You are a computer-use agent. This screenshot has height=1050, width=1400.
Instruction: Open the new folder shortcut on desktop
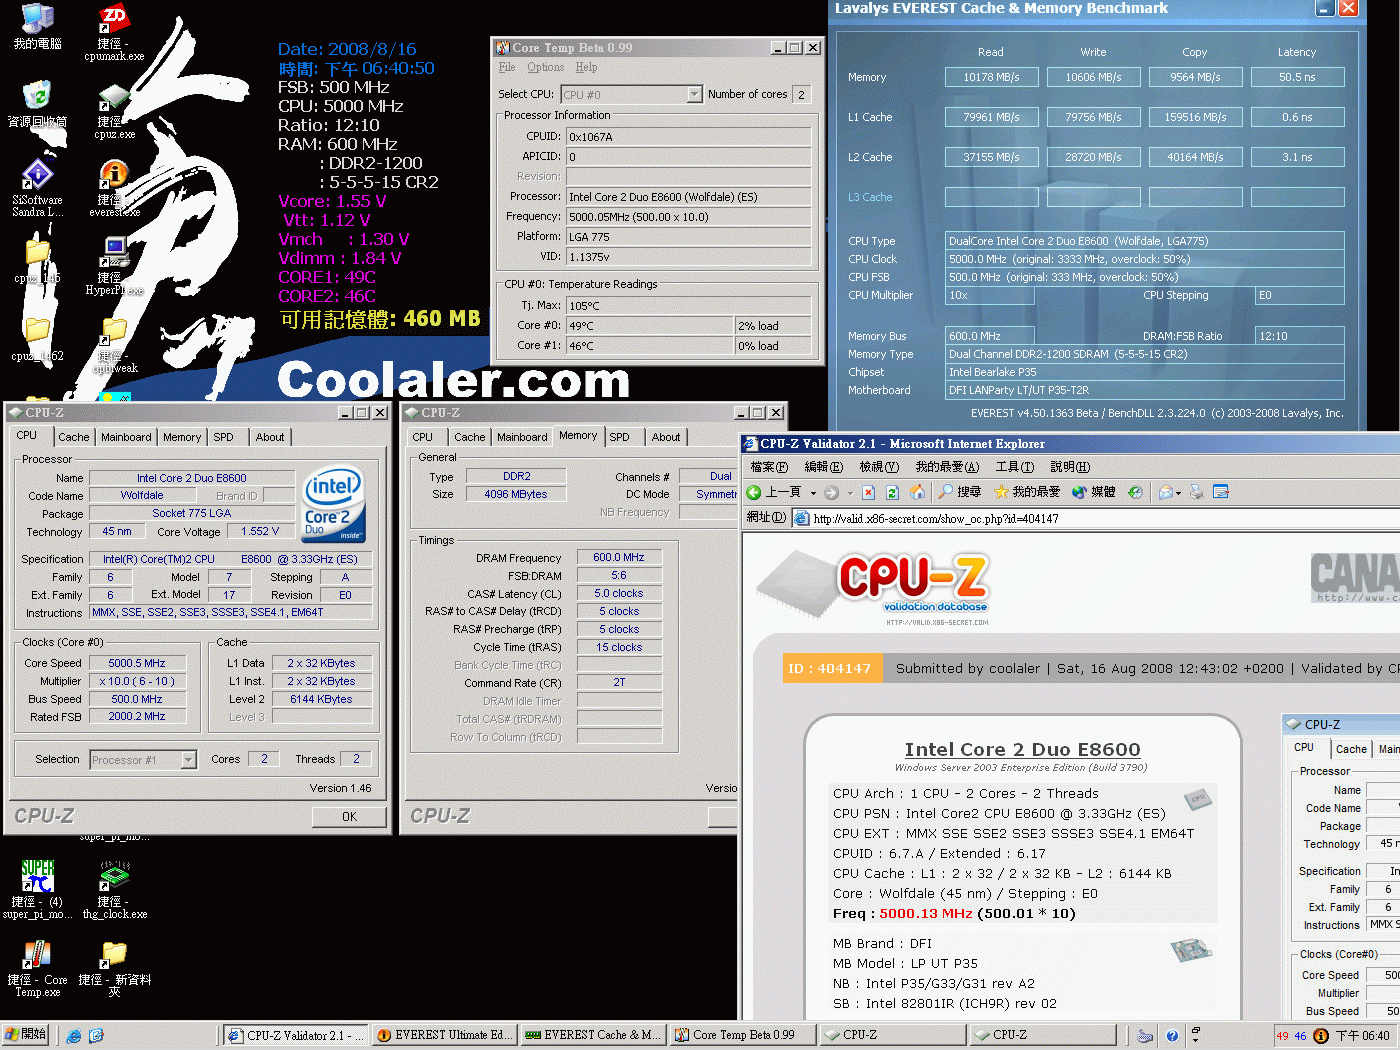coord(114,967)
